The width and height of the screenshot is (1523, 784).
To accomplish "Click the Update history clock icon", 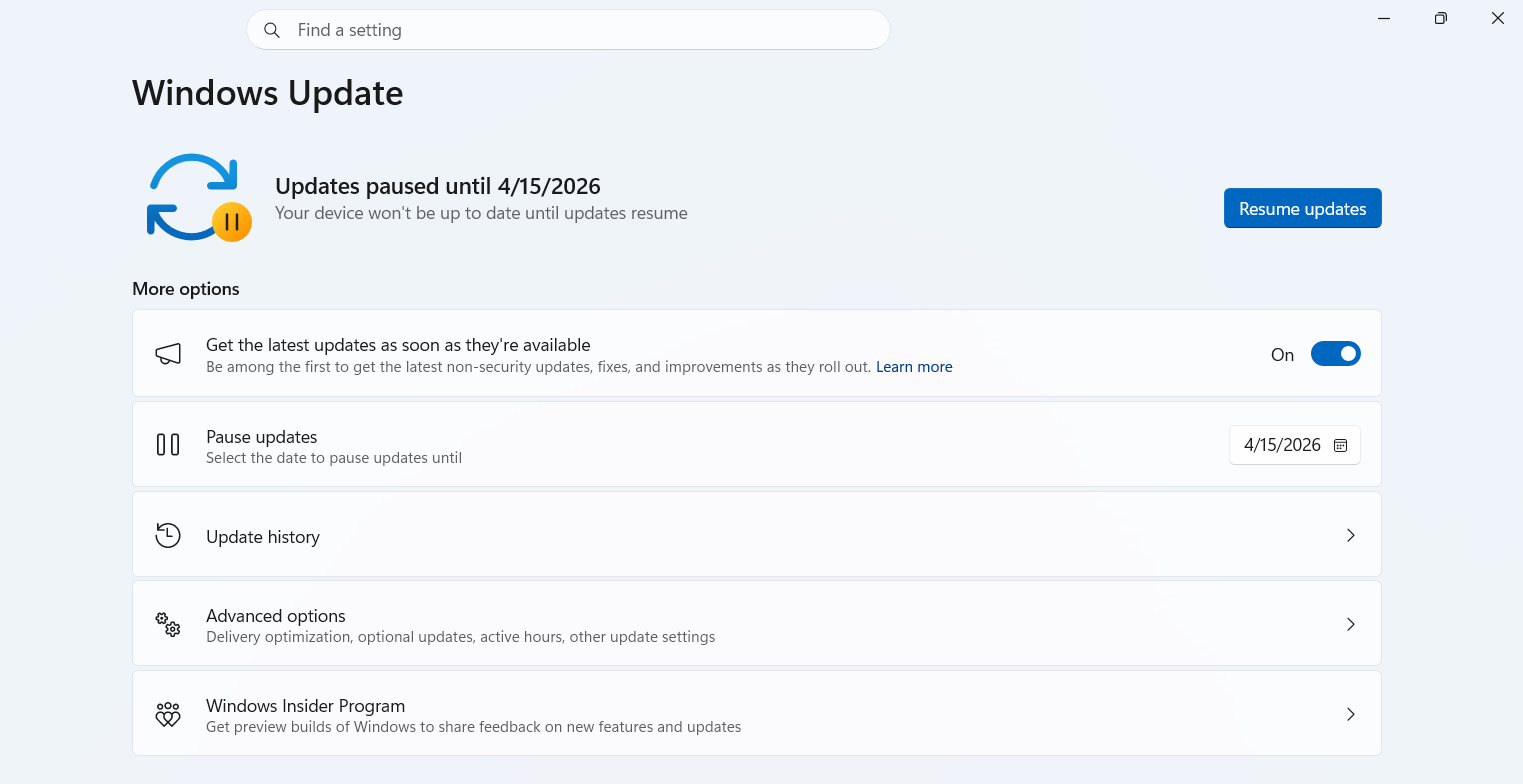I will point(168,535).
